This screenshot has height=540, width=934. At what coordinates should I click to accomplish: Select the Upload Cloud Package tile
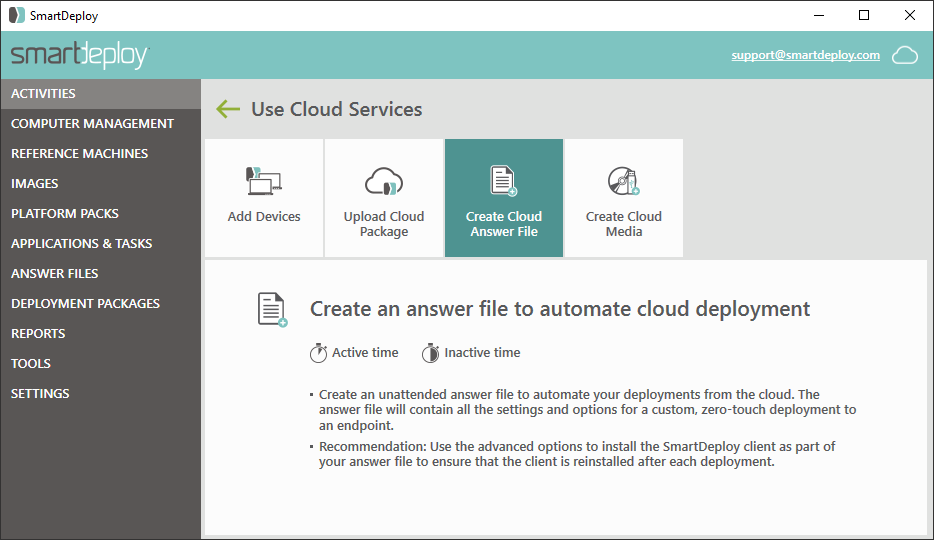tap(384, 198)
